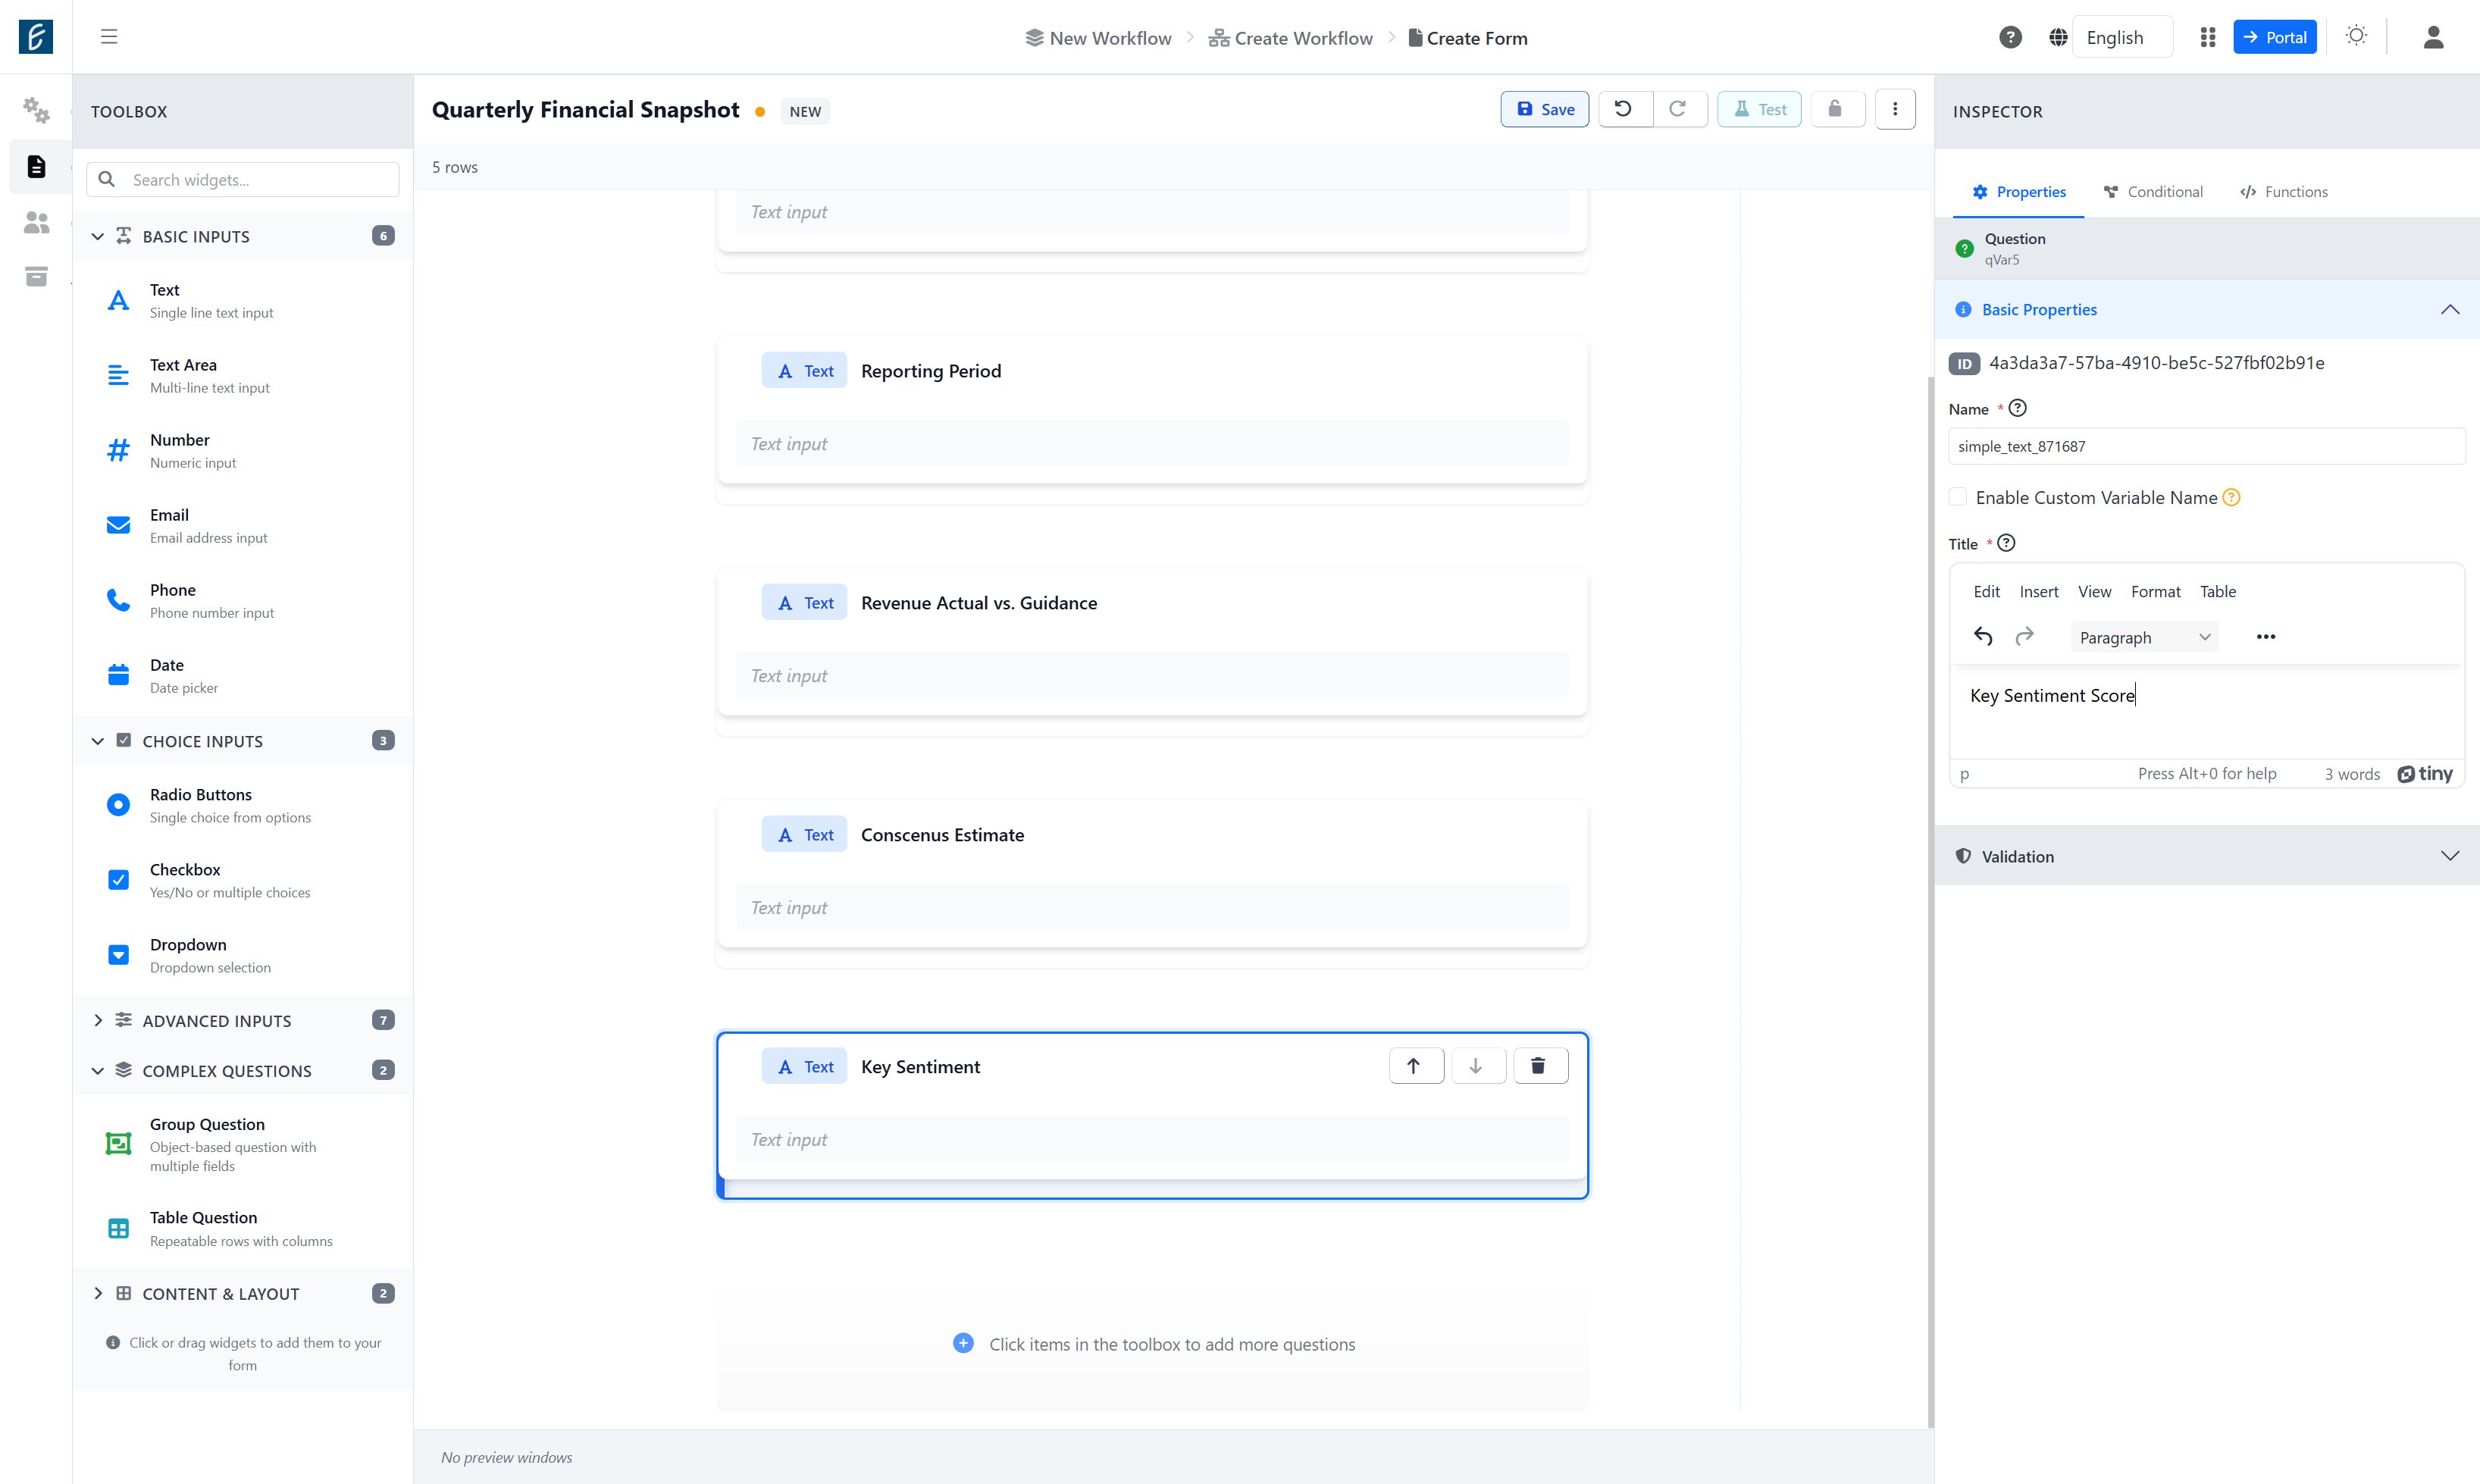This screenshot has height=1484, width=2480.
Task: Open the hamburger menu icon
Action: point(109,37)
